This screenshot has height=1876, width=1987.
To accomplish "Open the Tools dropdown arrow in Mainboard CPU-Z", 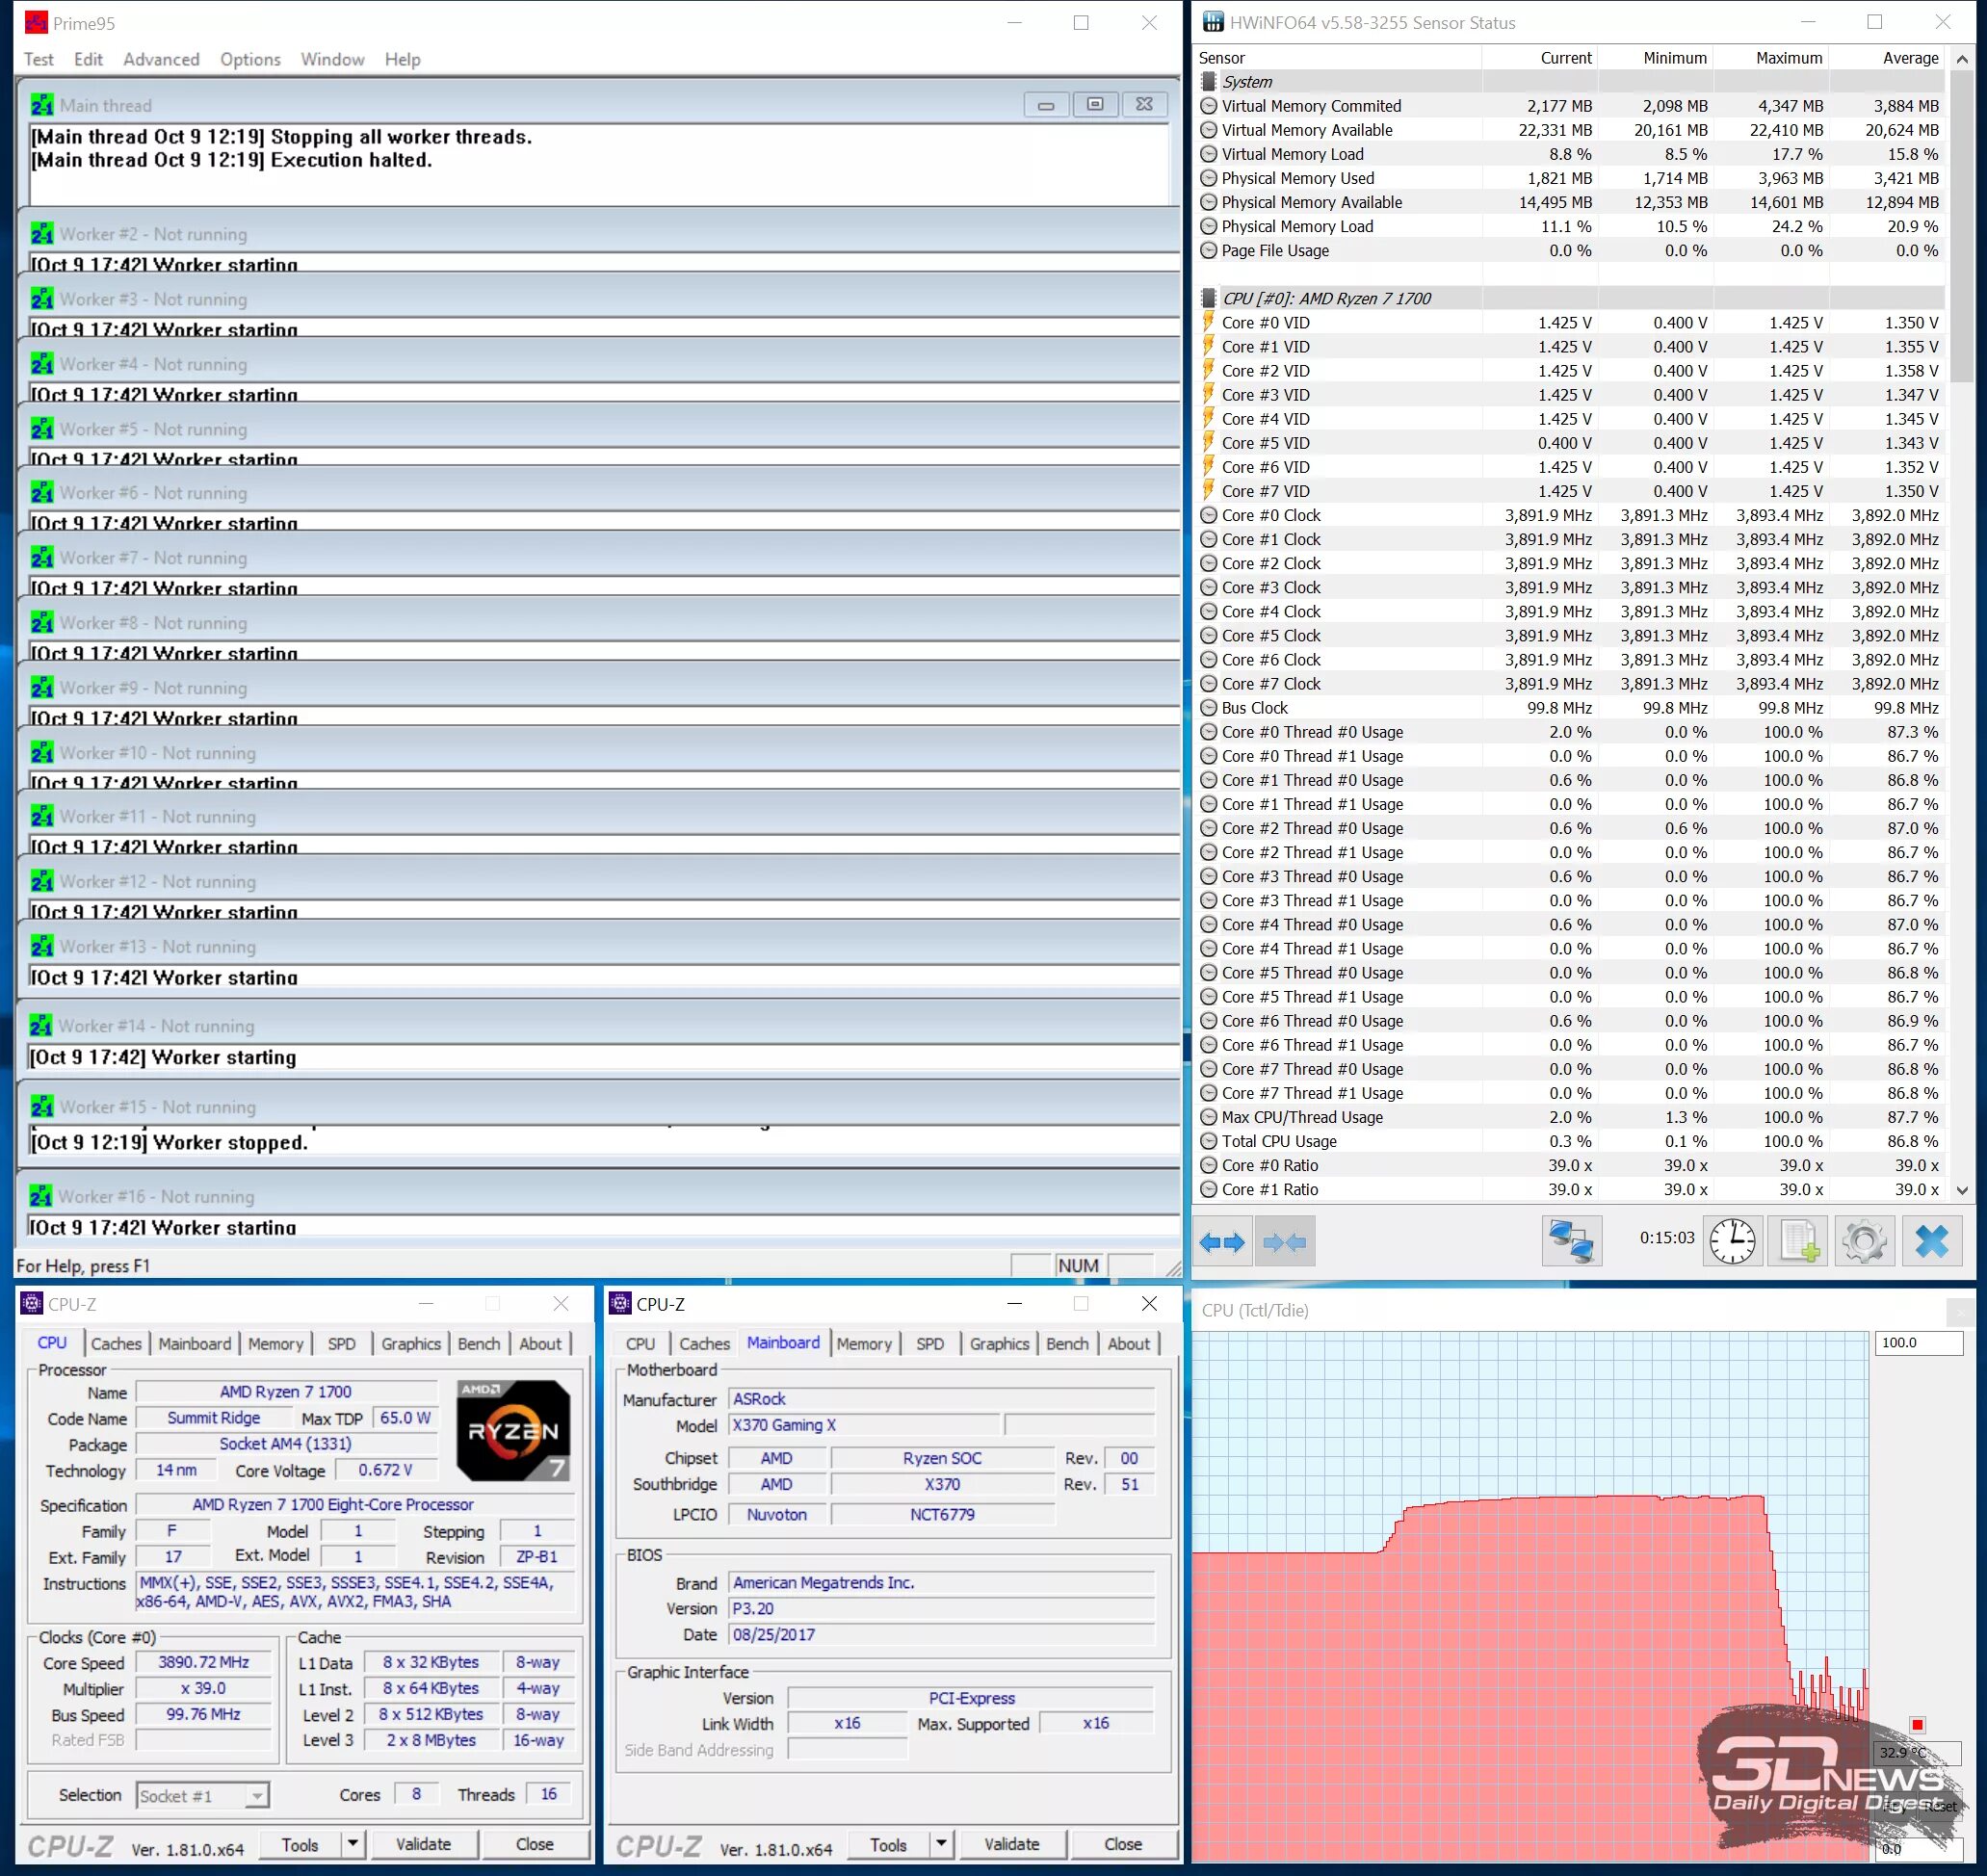I will [940, 1844].
